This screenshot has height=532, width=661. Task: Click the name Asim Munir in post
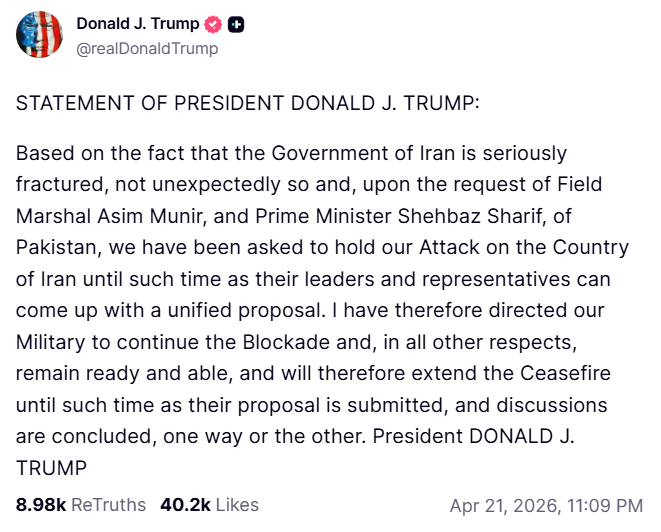pos(136,216)
